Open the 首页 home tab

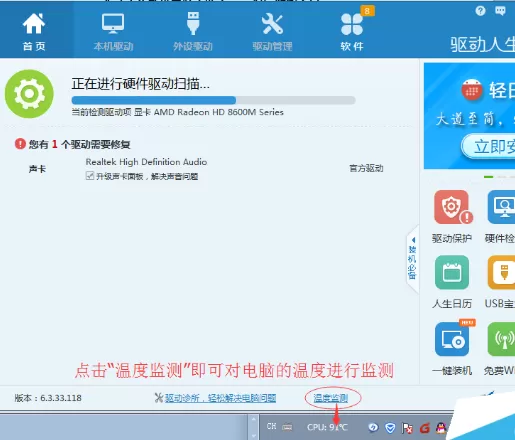point(34,32)
